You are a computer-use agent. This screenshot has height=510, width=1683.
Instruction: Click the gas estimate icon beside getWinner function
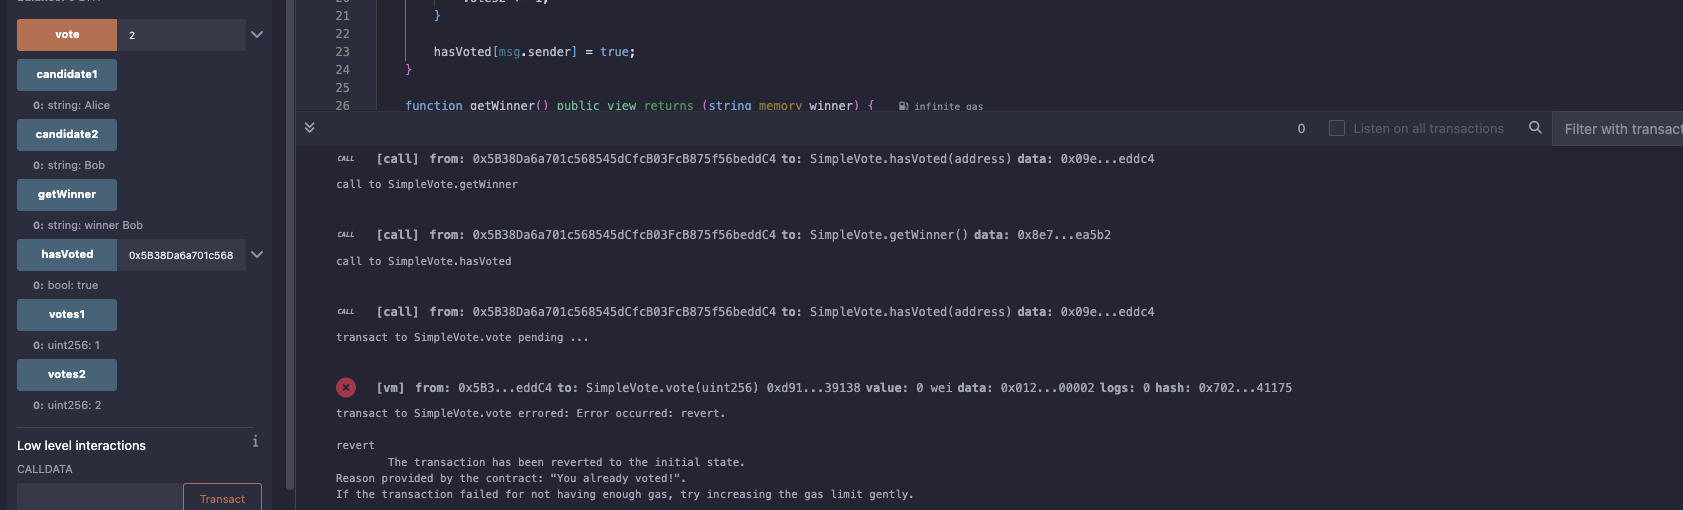[903, 105]
